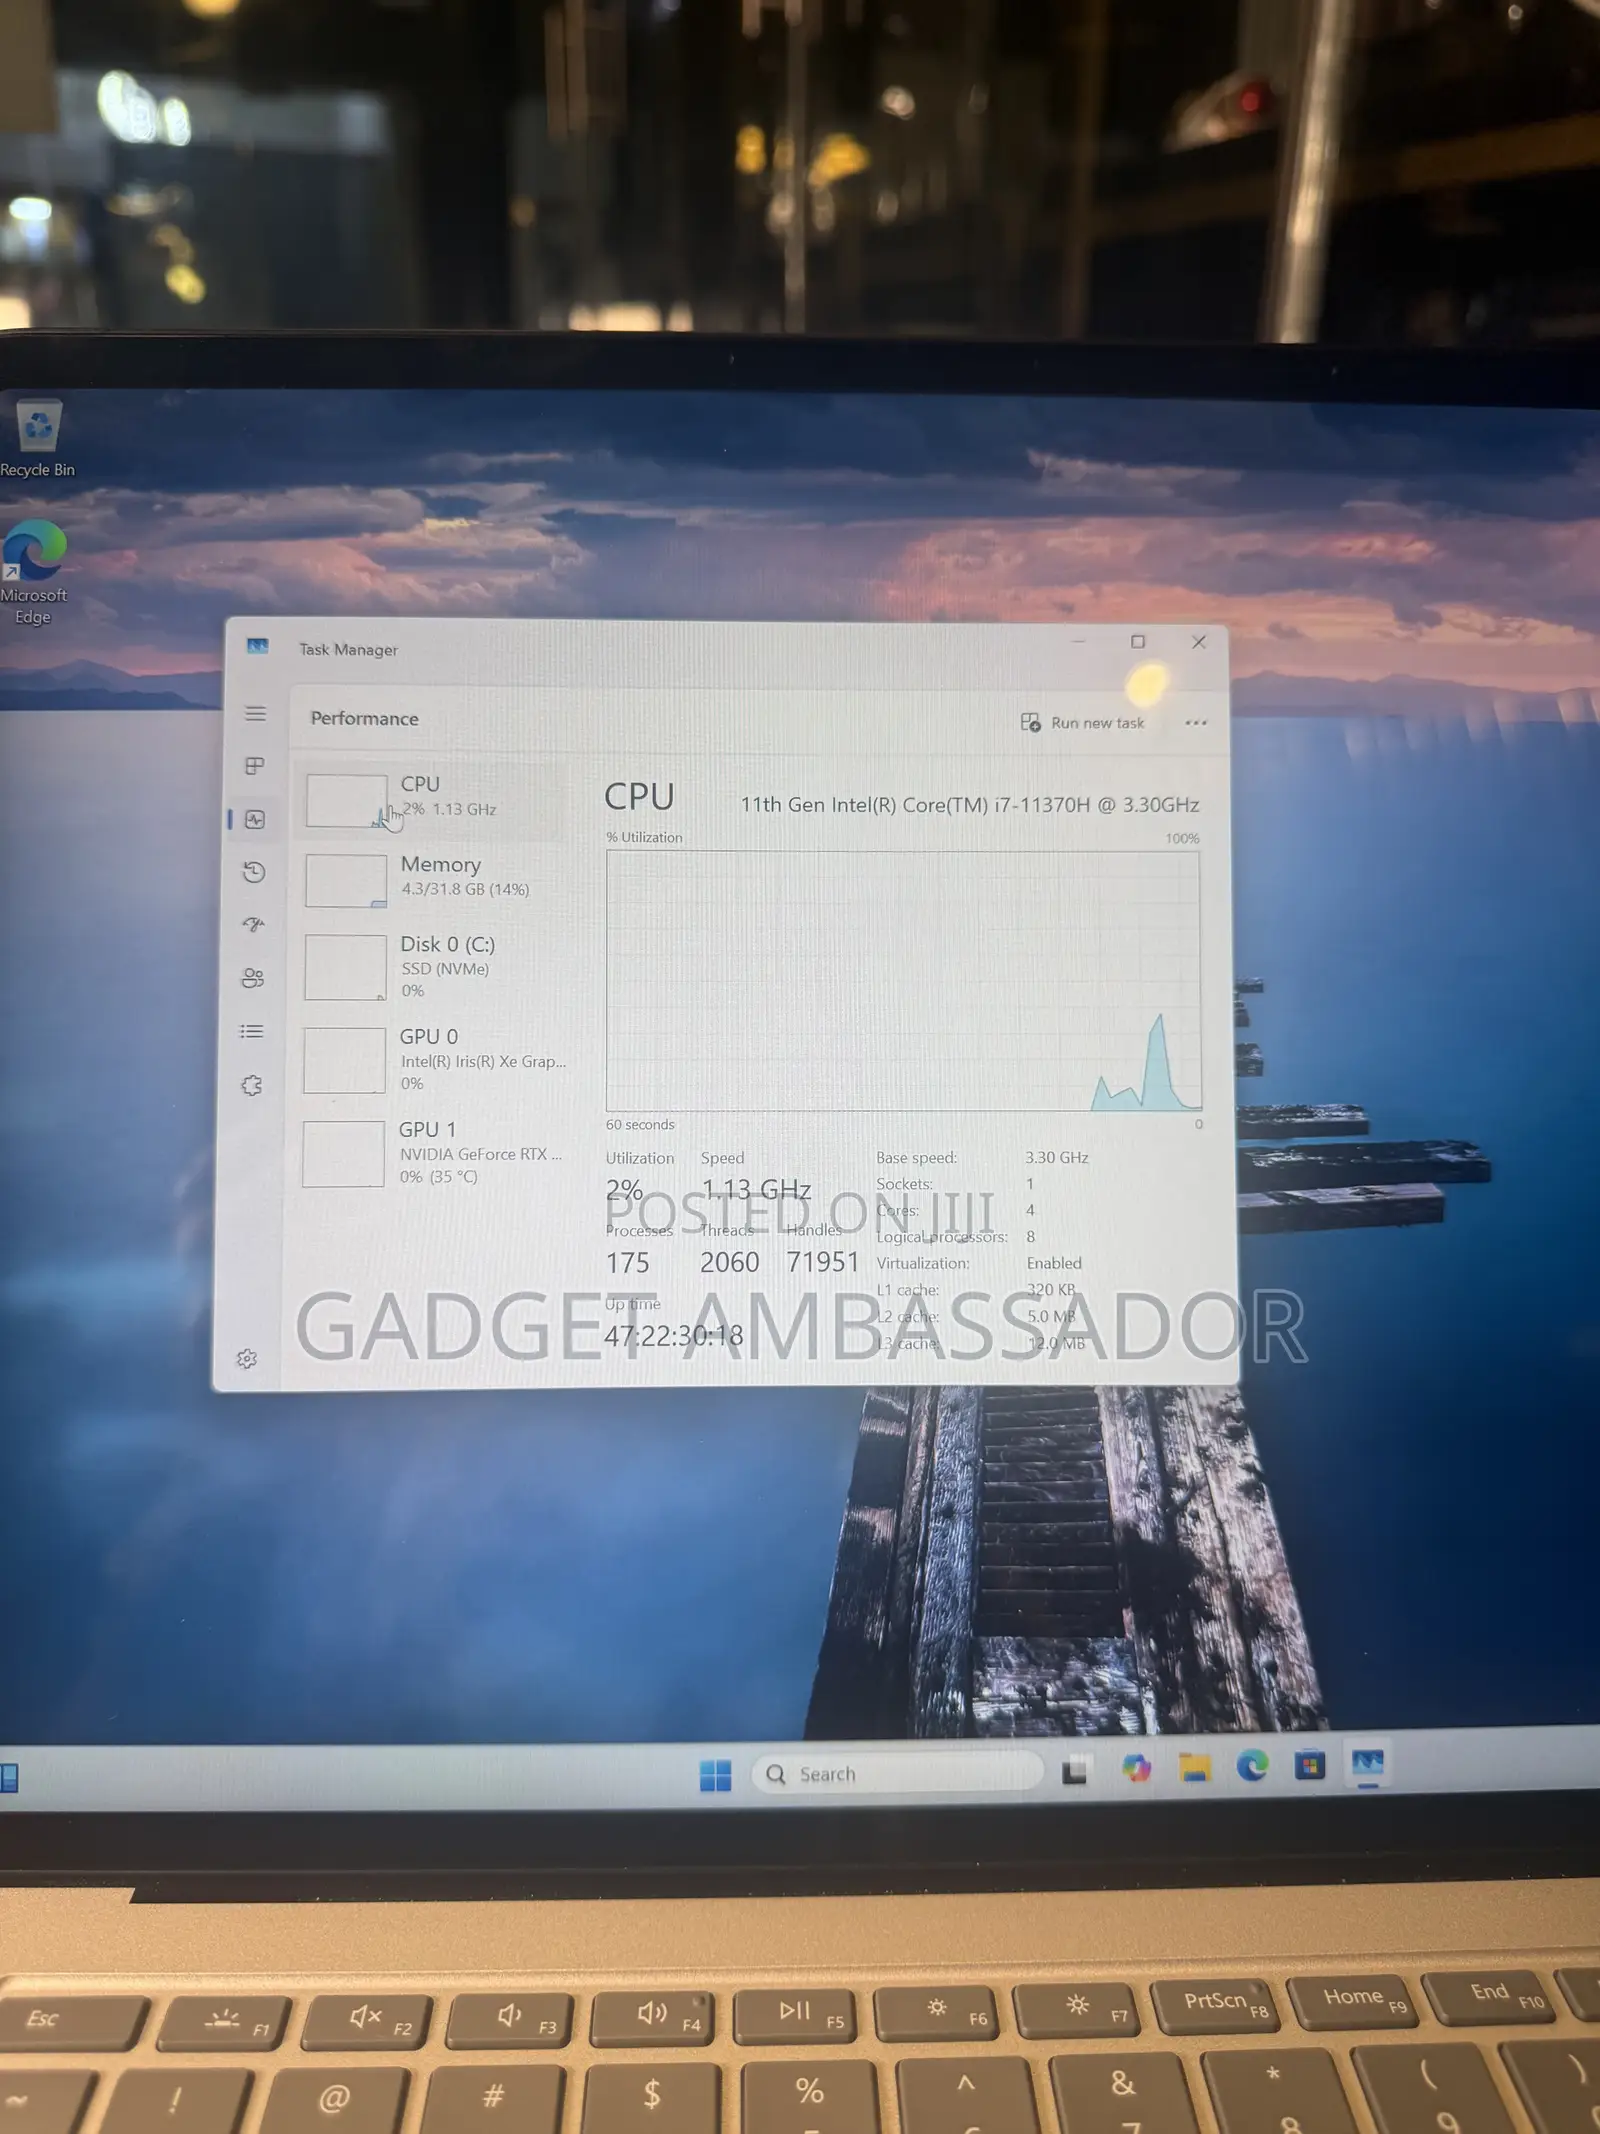Click Task Manager icon on the taskbar

pyautogui.click(x=1368, y=1764)
